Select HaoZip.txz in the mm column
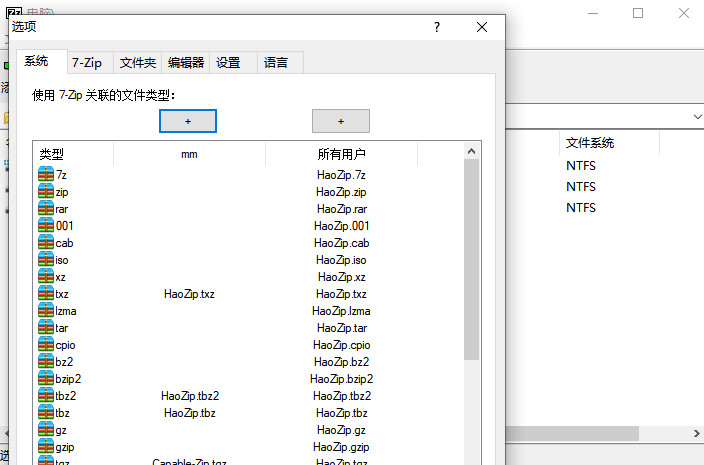The image size is (704, 465). (x=189, y=294)
